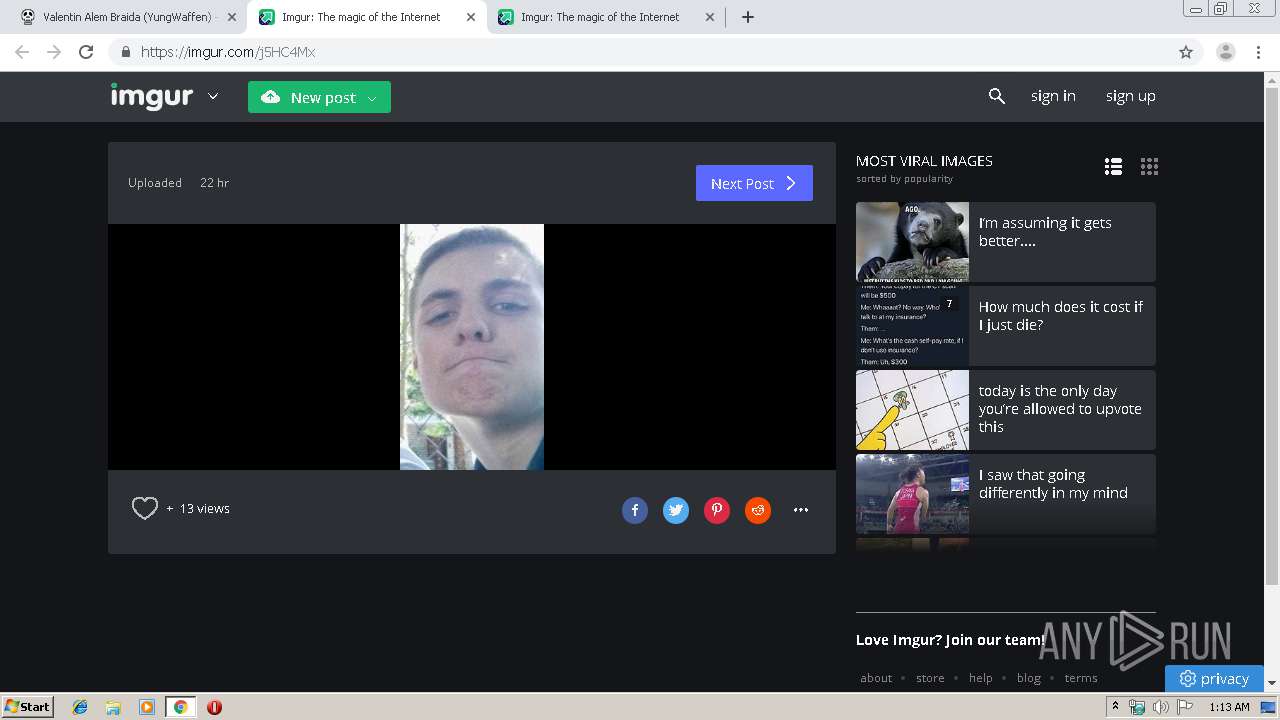
Task: Switch viral images to list view
Action: click(1113, 167)
